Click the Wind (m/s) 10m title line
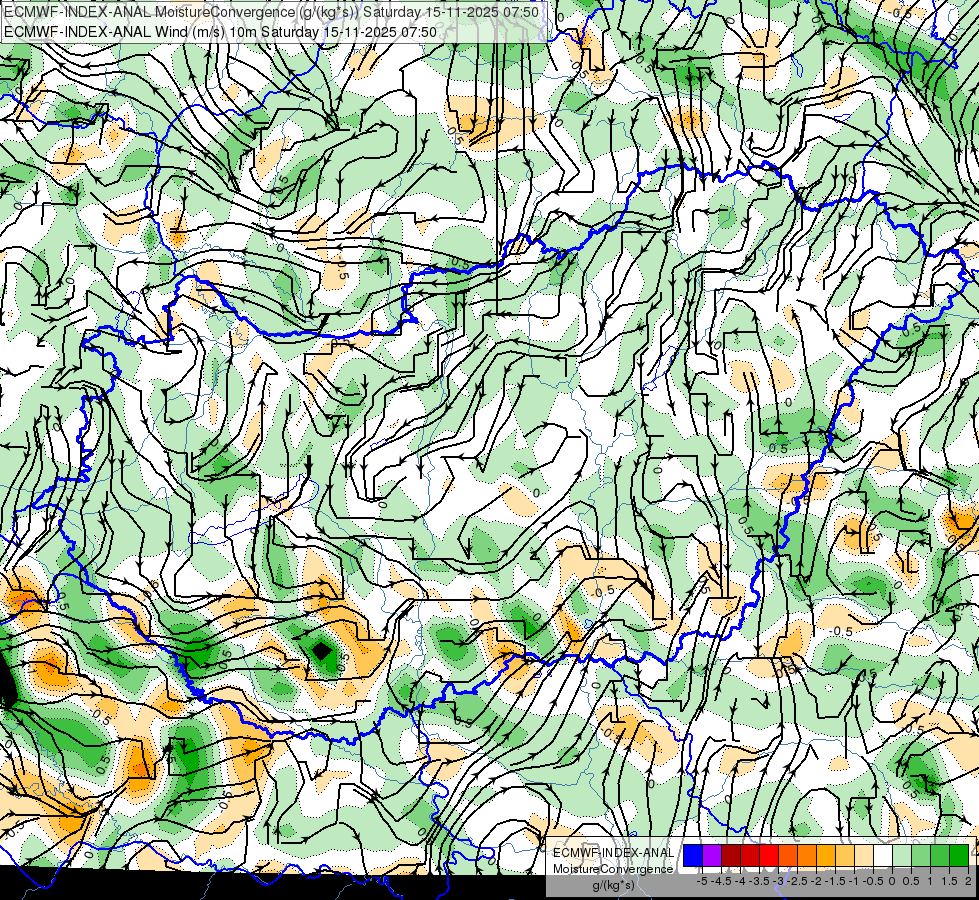Image resolution: width=979 pixels, height=900 pixels. click(220, 32)
